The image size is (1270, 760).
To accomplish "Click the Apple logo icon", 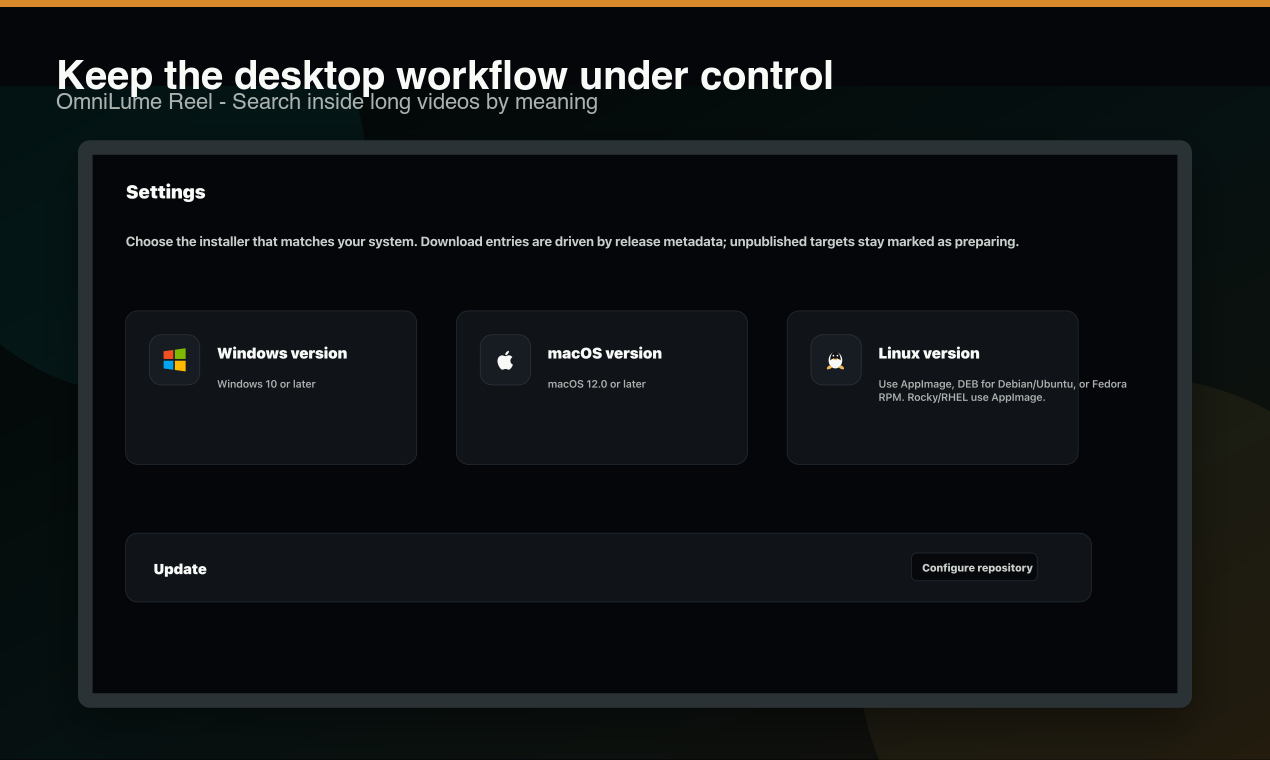I will coord(505,360).
